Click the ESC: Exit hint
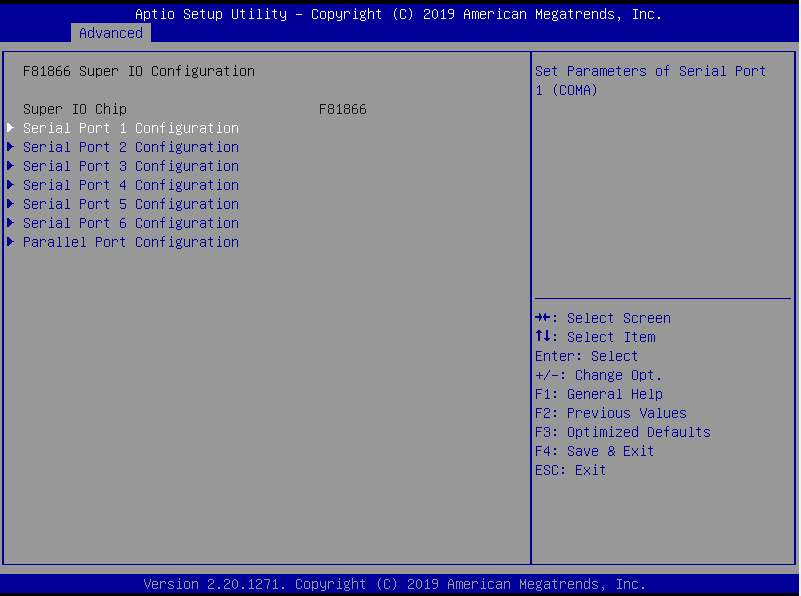This screenshot has height=596, width=801. (570, 470)
